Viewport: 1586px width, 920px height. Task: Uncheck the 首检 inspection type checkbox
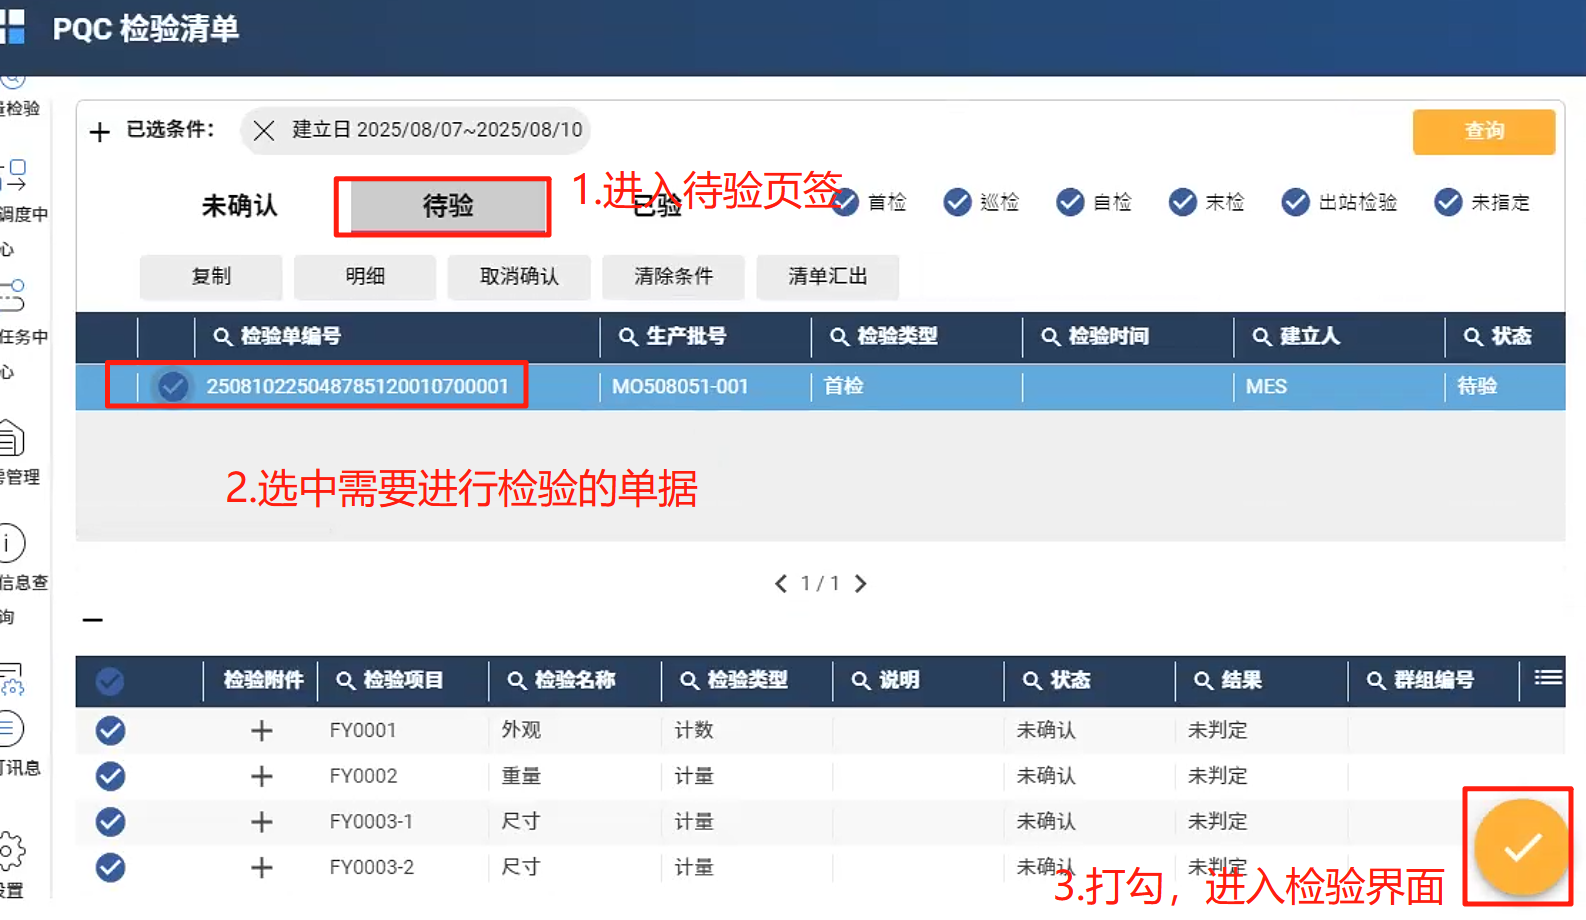pos(845,202)
